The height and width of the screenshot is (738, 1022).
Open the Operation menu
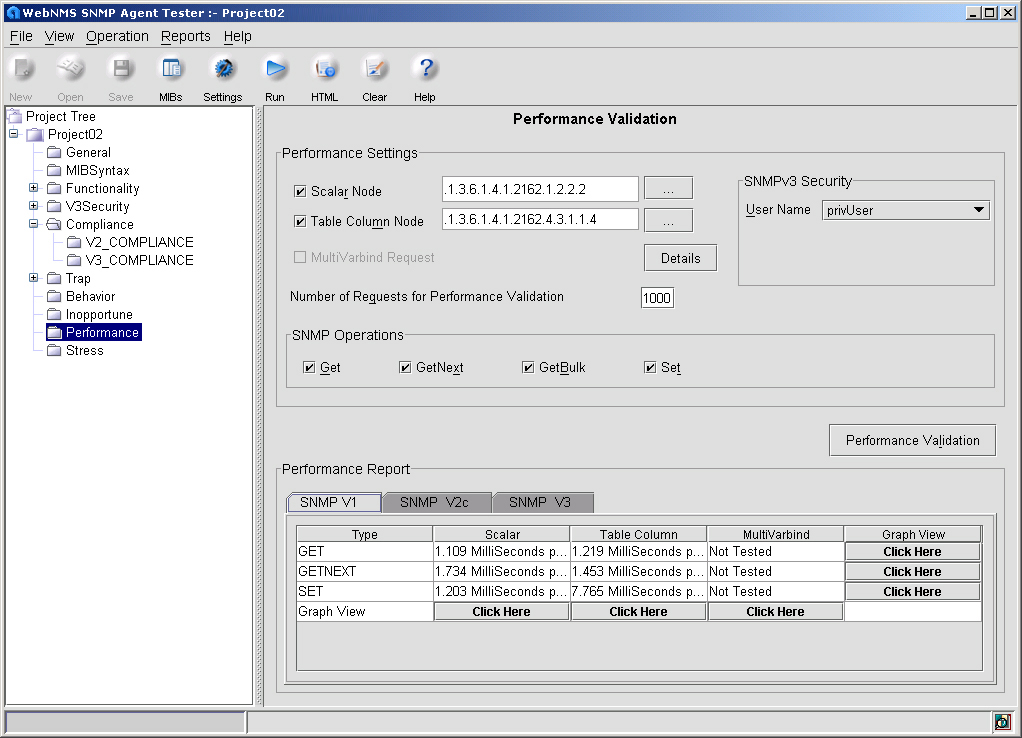point(117,37)
